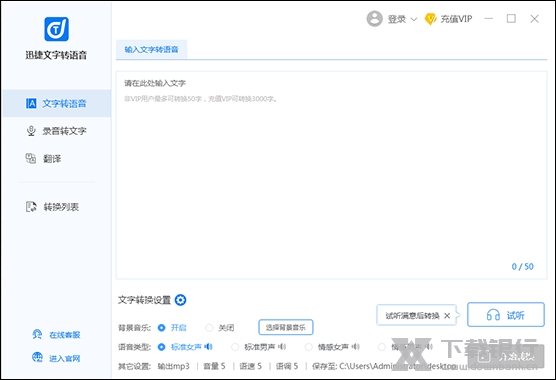Click the 输出mp3 setting
The image size is (556, 380).
(174, 366)
